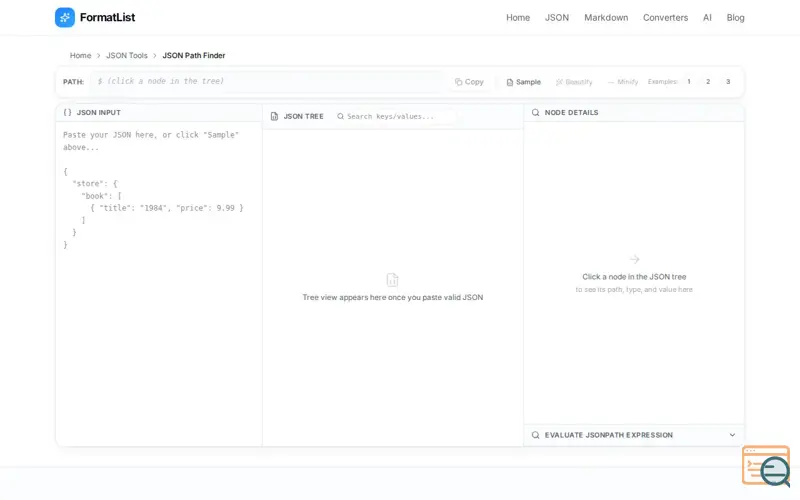Click the Examples: label
800x500 pixels.
[x=662, y=82]
